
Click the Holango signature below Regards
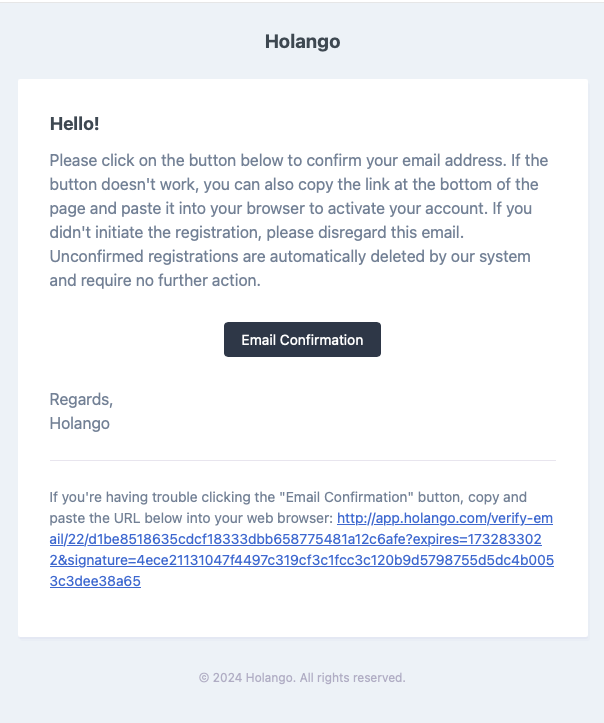tap(80, 423)
